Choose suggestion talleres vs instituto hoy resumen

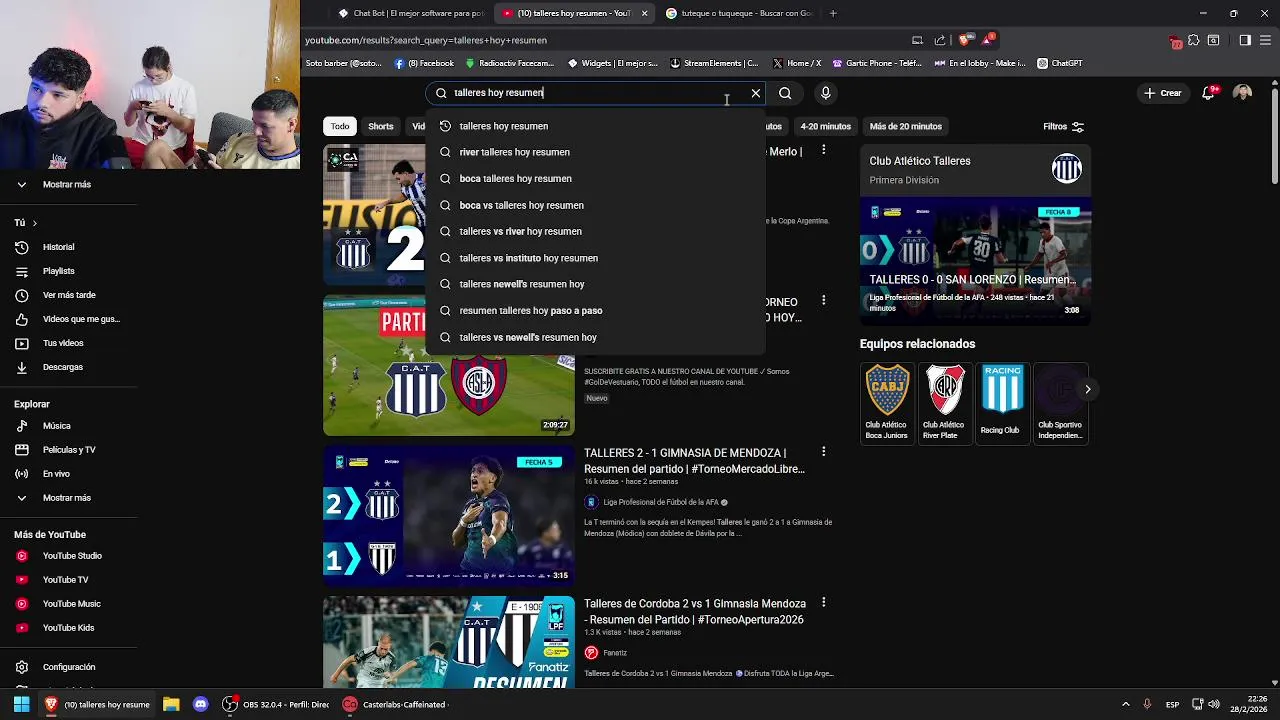(595, 258)
